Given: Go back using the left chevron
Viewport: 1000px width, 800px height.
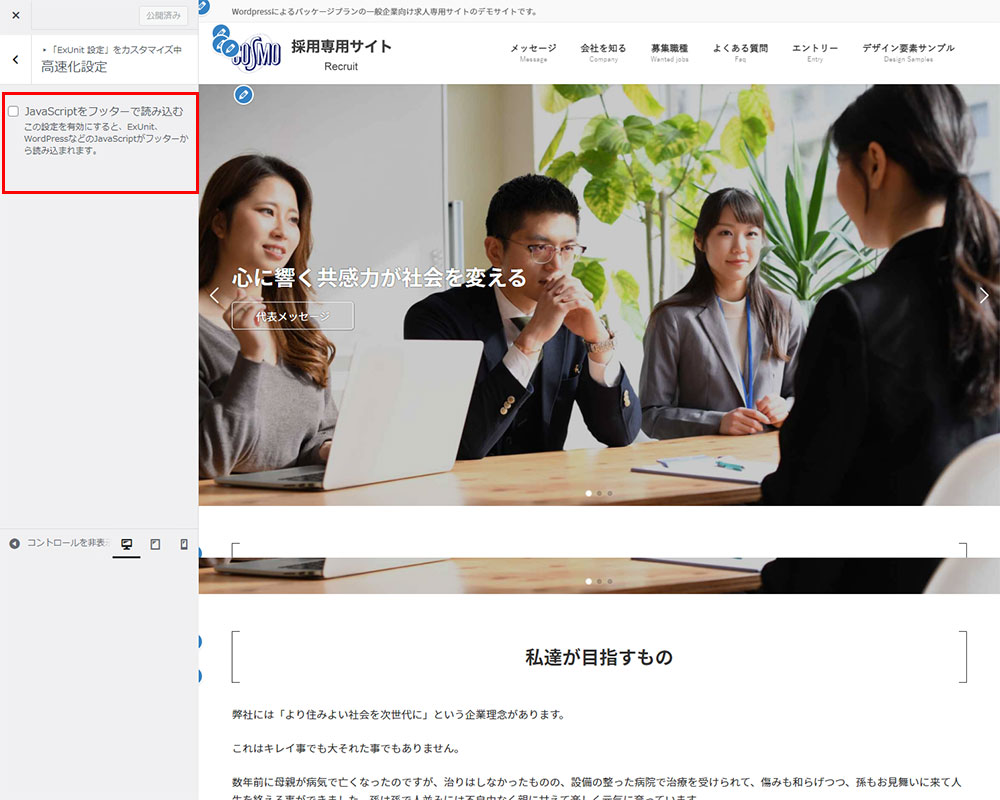Looking at the screenshot, I should (x=16, y=60).
